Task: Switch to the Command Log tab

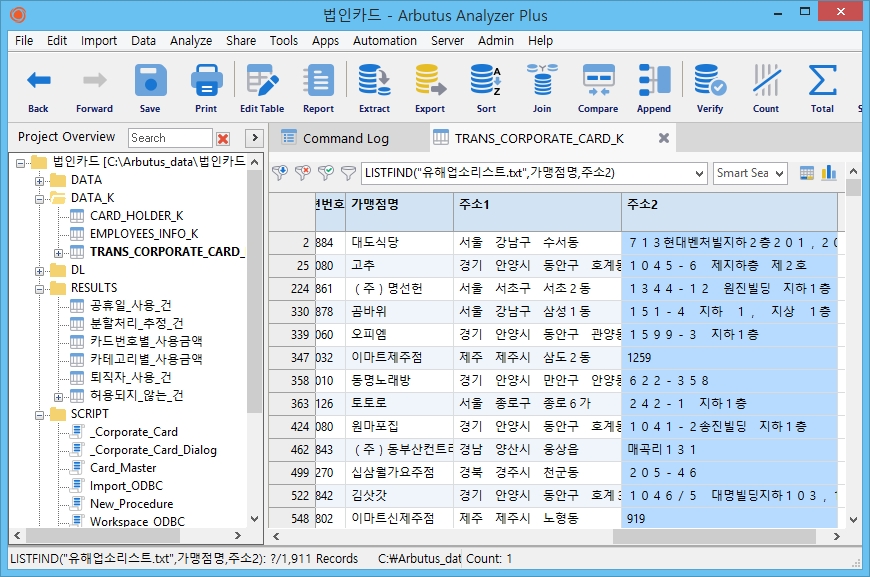Action: (348, 138)
